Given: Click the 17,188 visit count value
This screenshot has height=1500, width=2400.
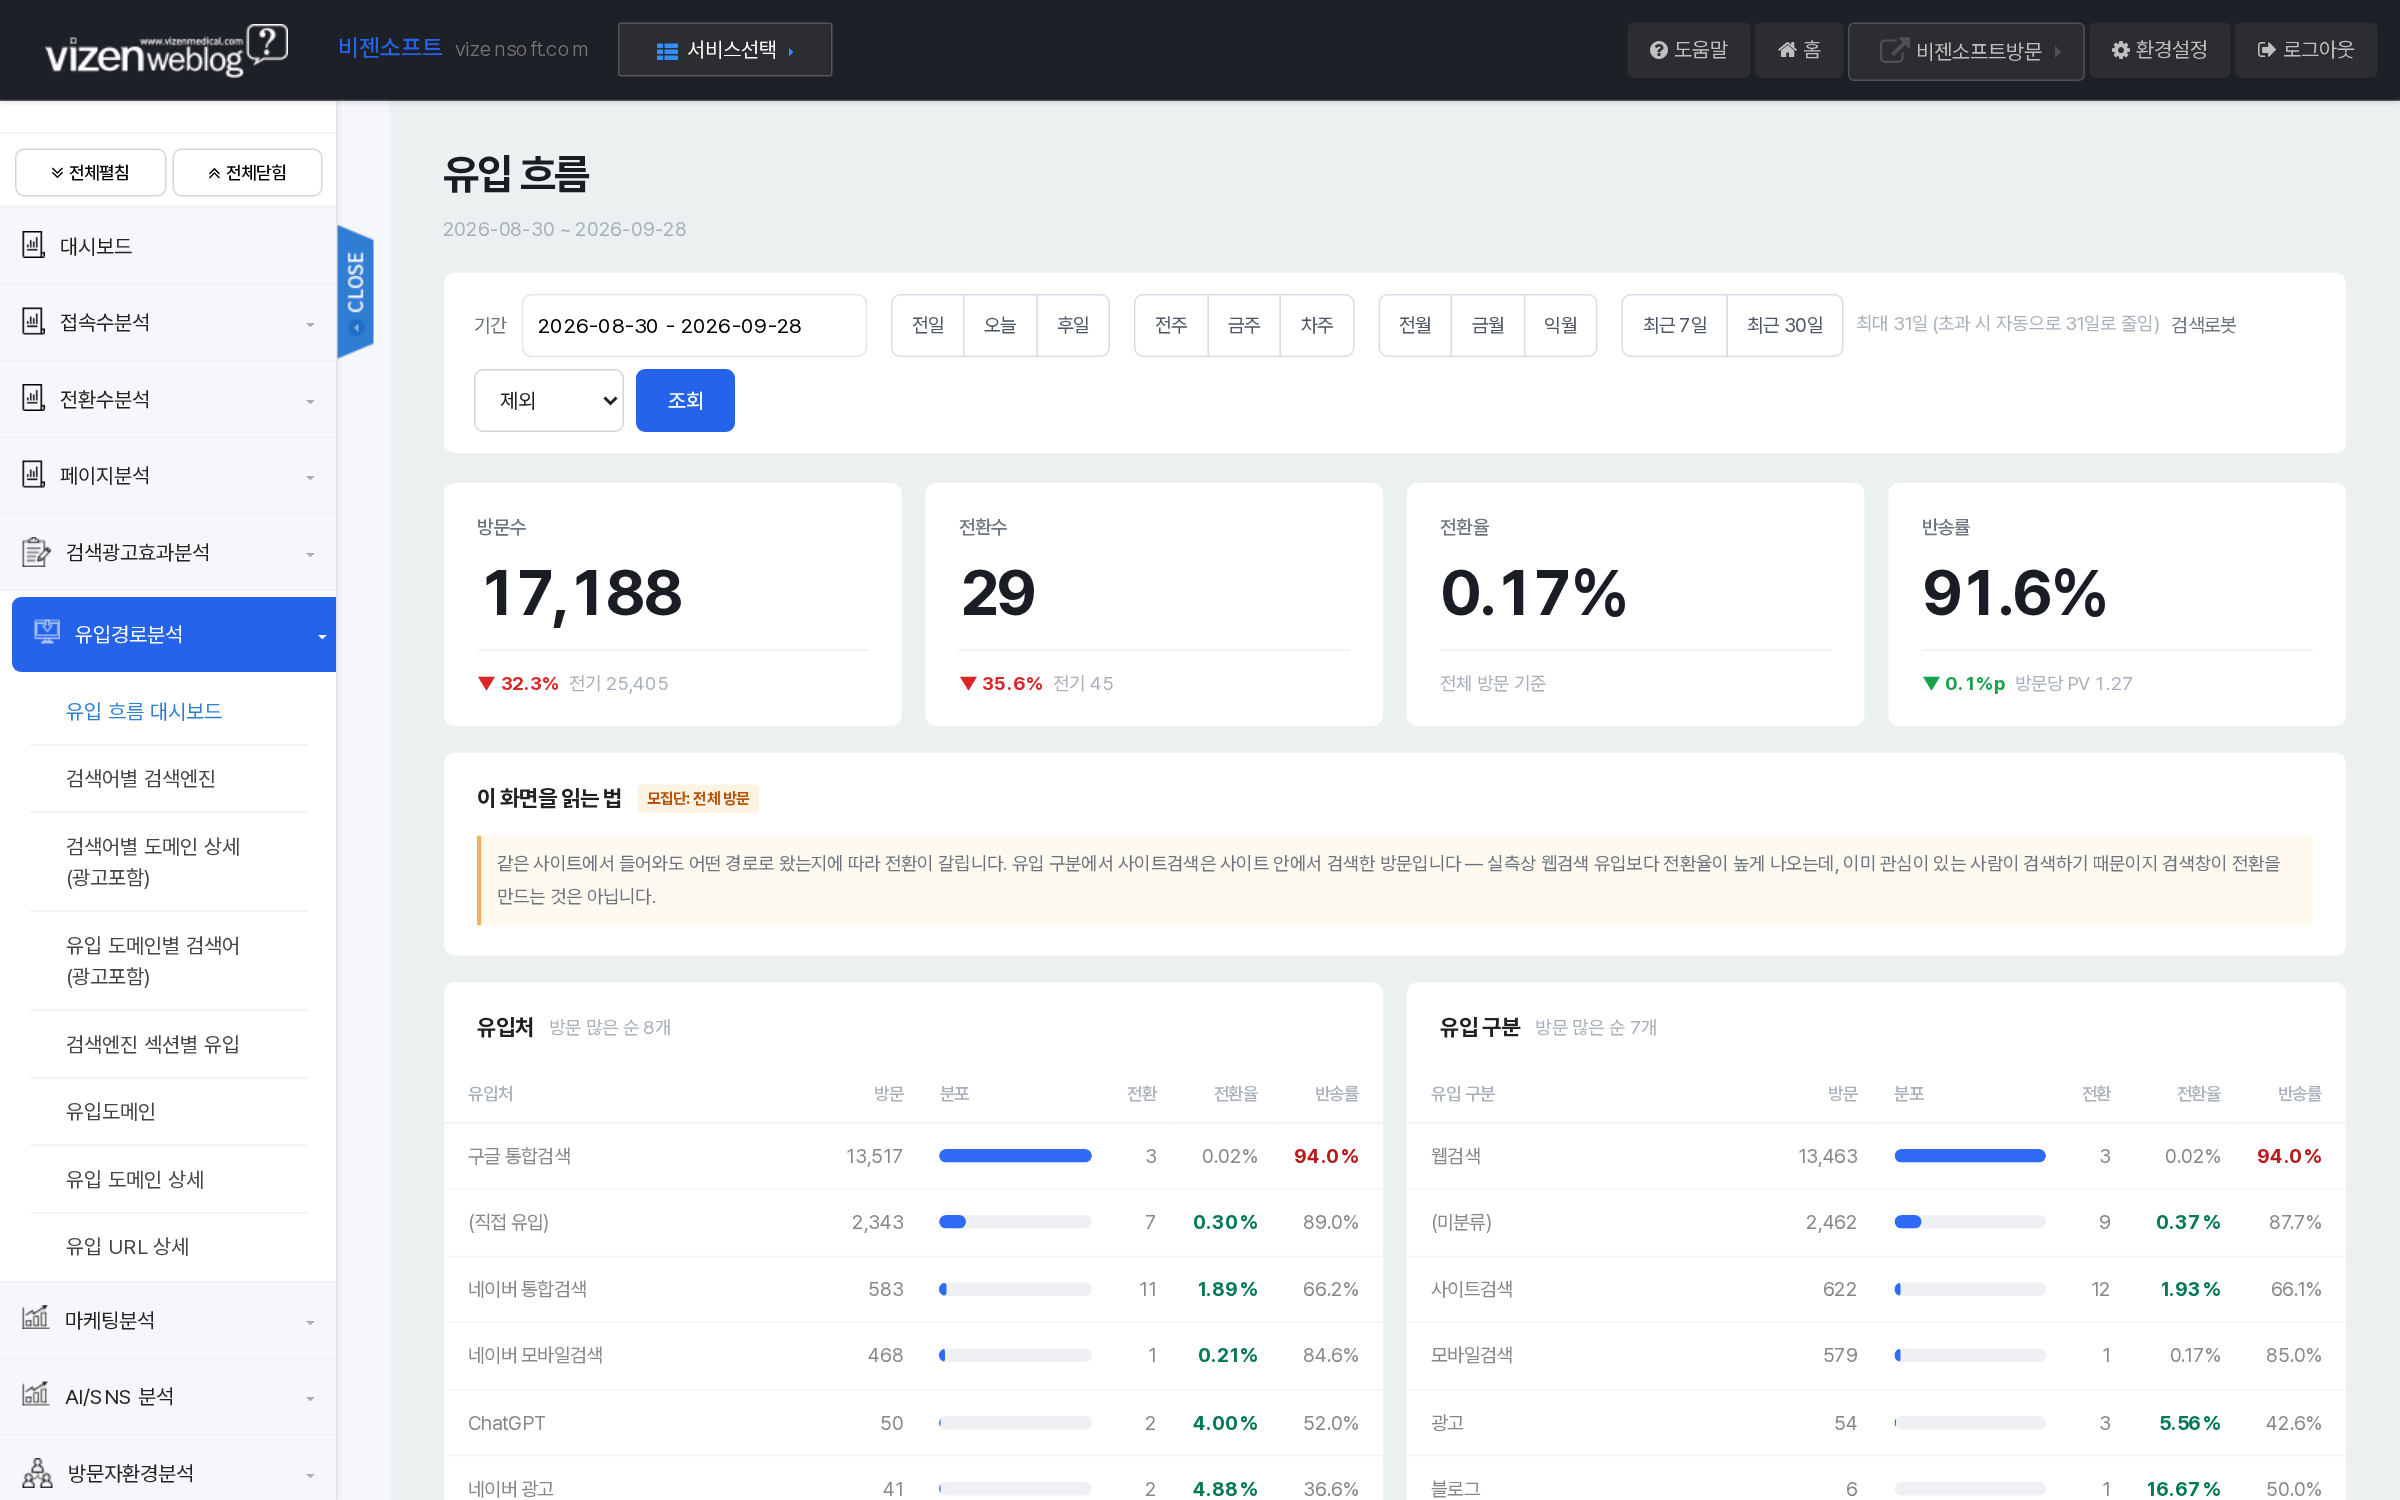Looking at the screenshot, I should 582,592.
